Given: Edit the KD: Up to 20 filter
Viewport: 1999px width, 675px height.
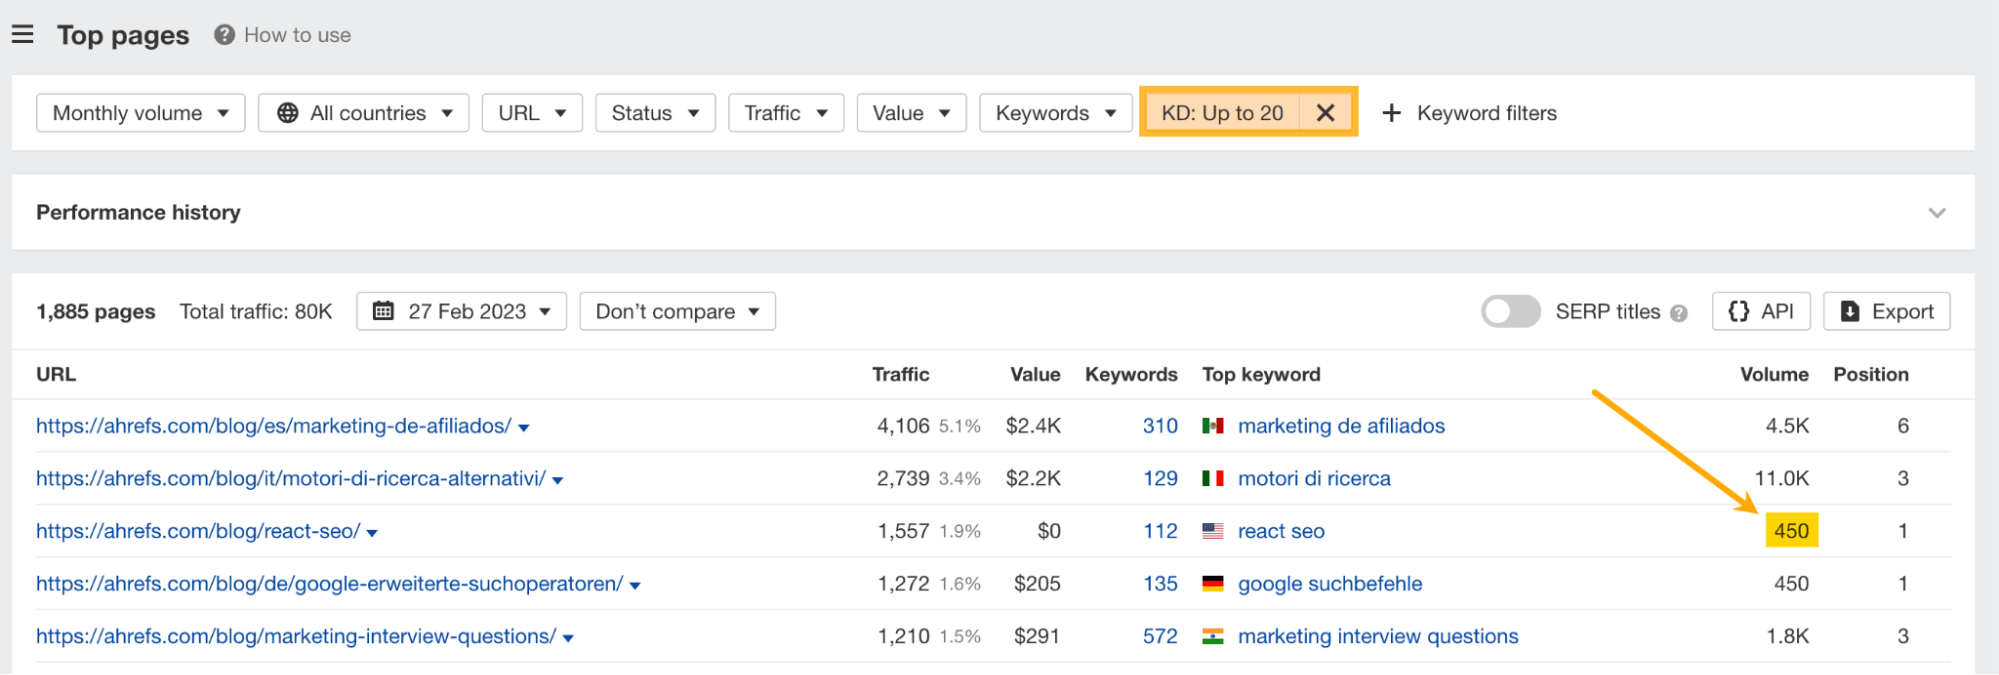Looking at the screenshot, I should tap(1222, 113).
